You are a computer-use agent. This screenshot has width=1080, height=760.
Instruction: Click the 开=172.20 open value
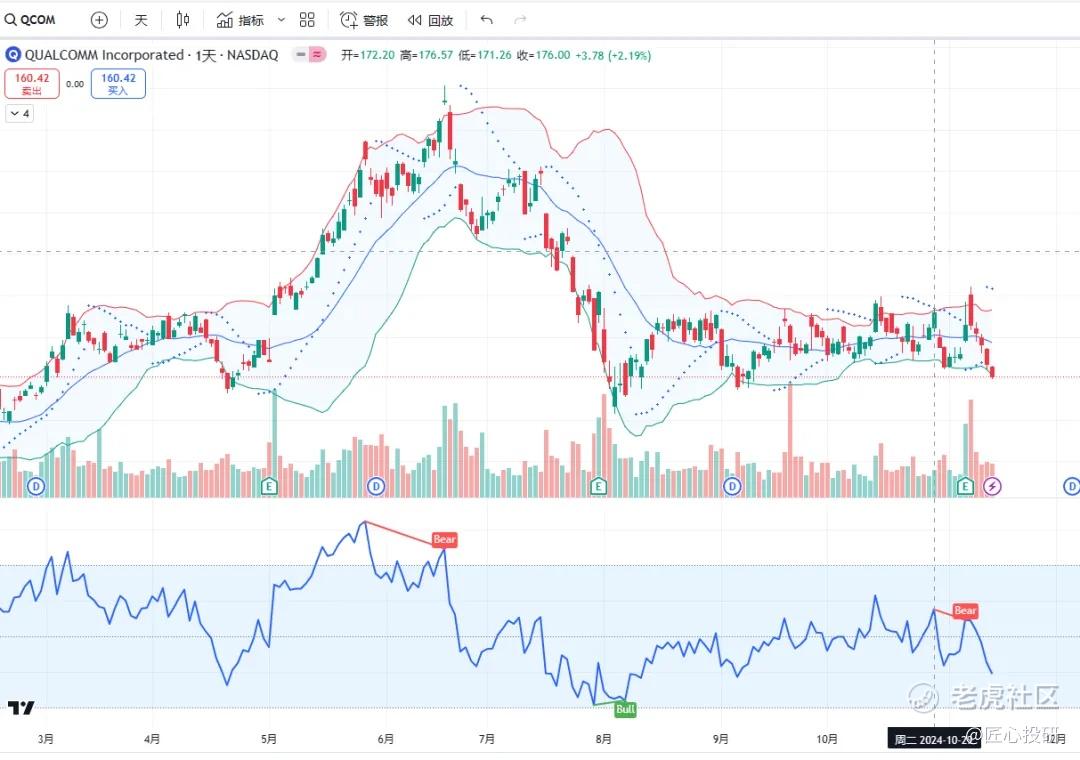(x=368, y=55)
